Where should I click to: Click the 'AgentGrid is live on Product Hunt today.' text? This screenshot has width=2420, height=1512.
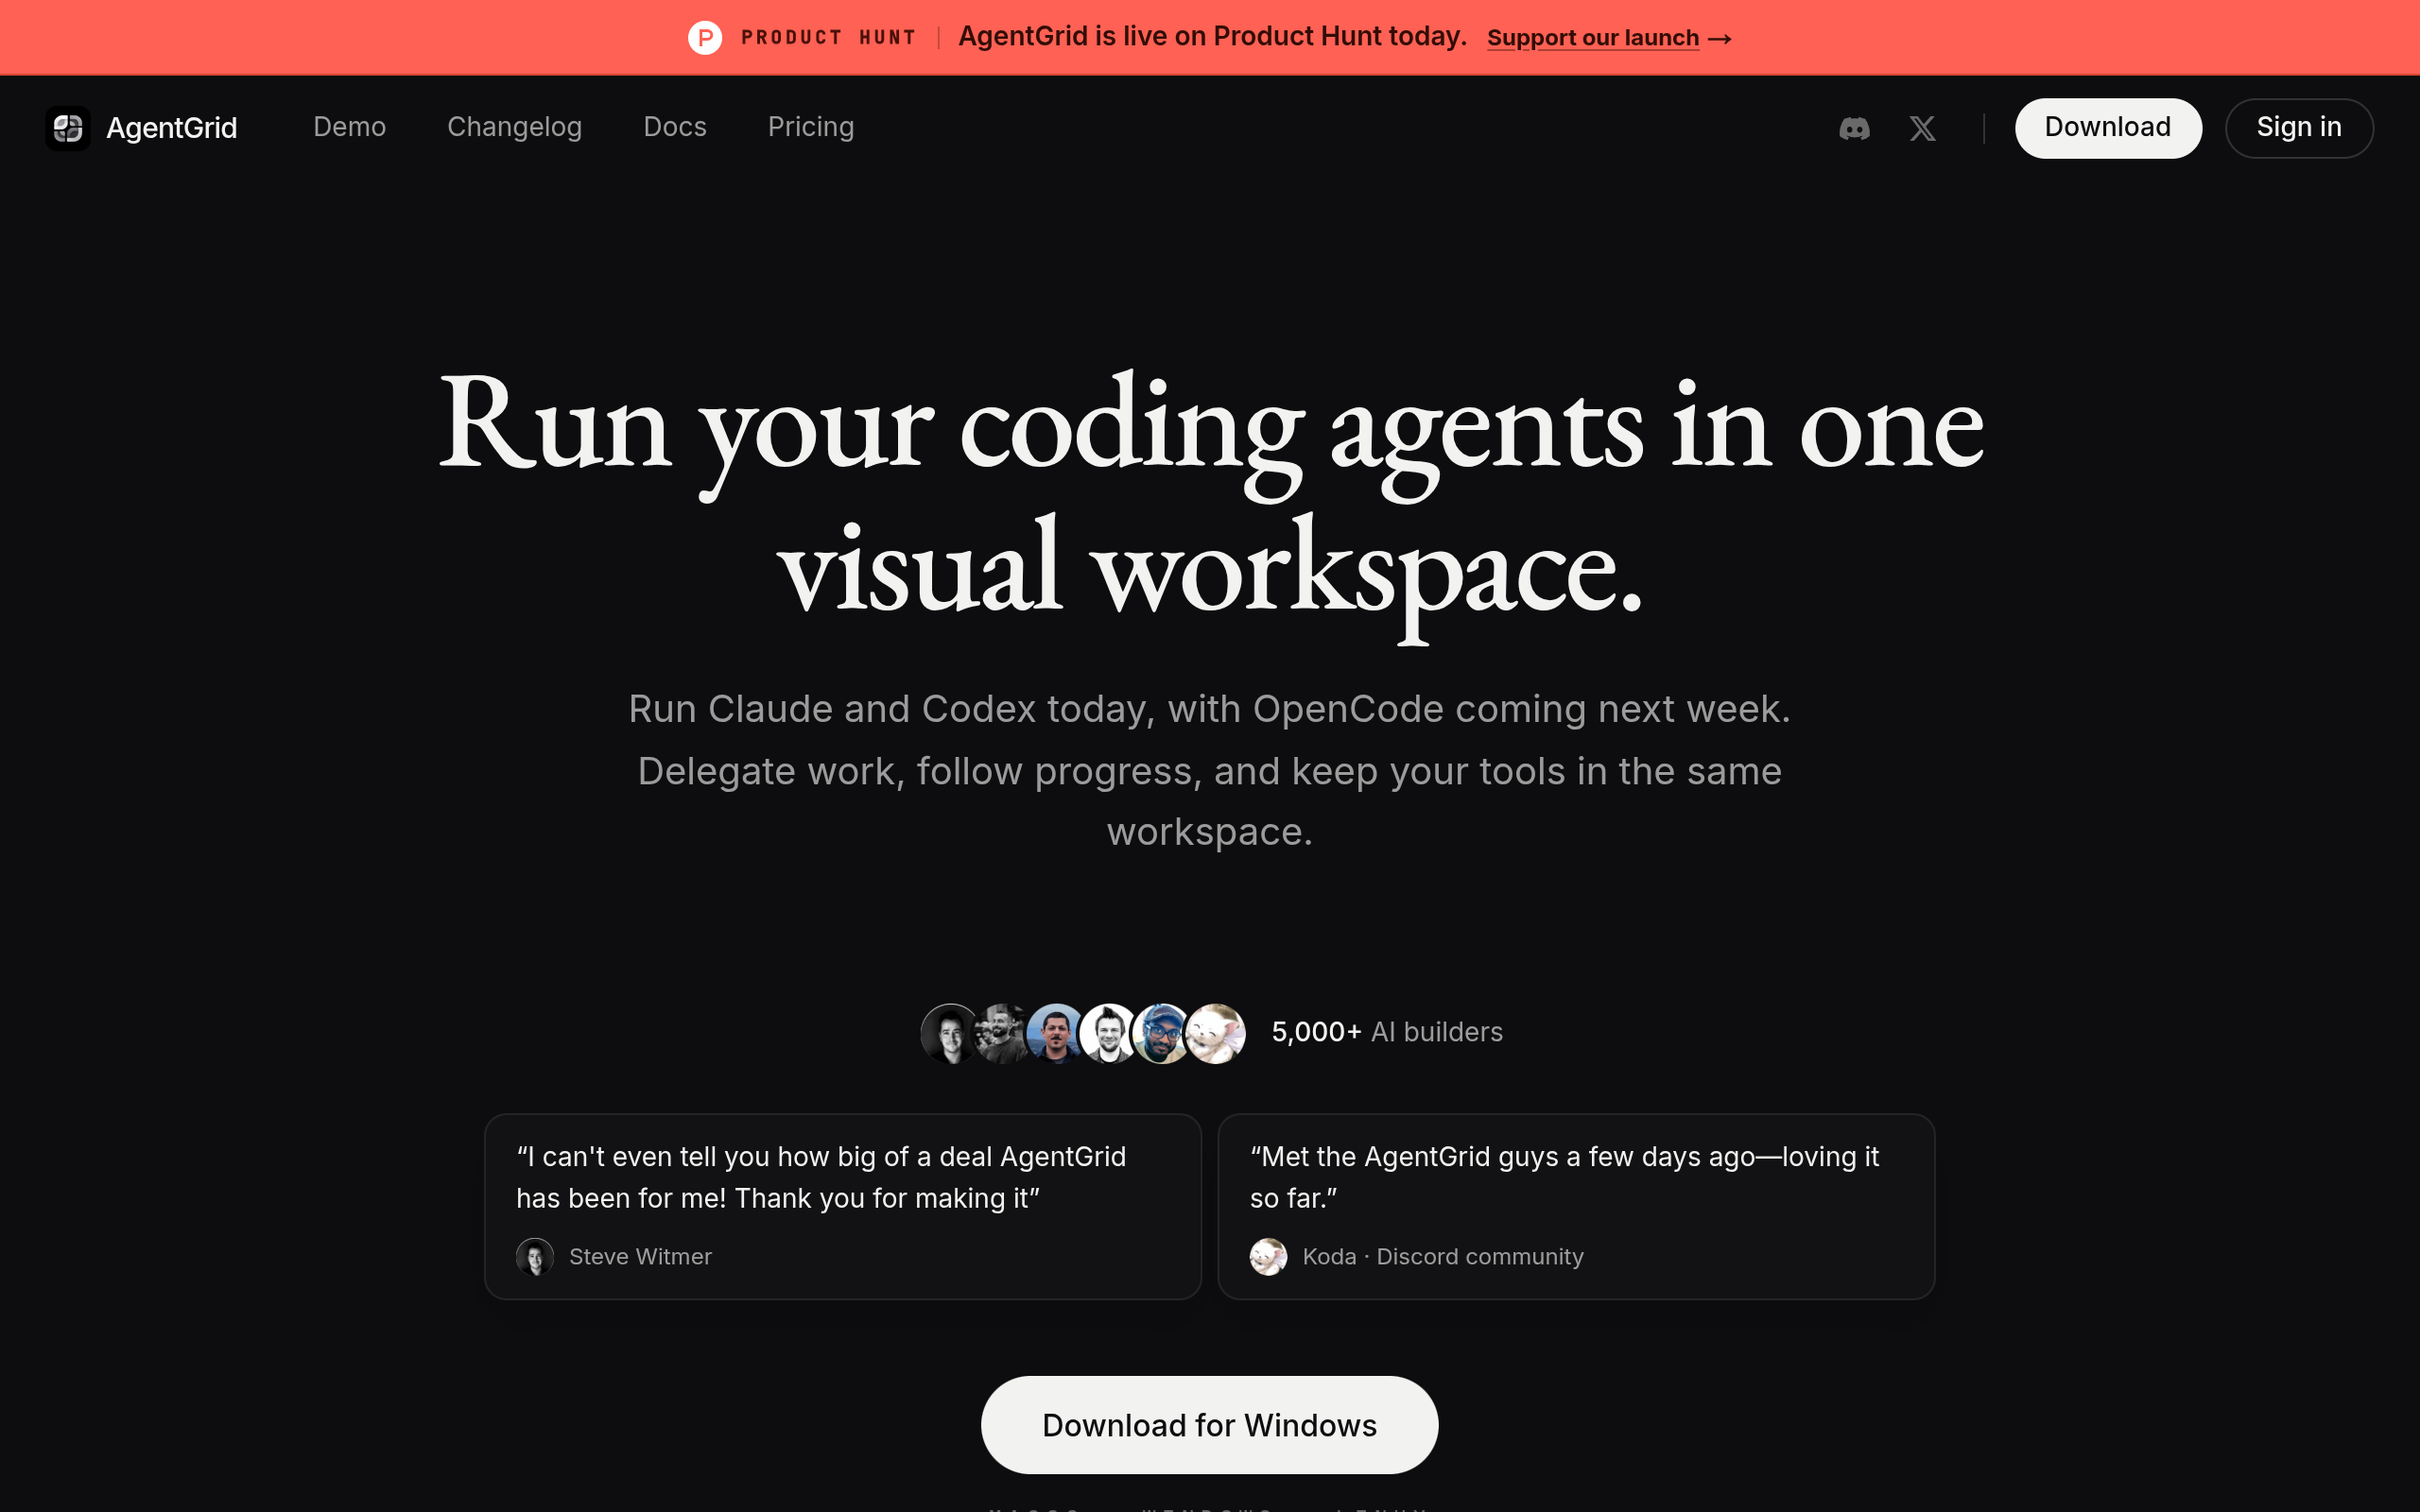click(1212, 37)
